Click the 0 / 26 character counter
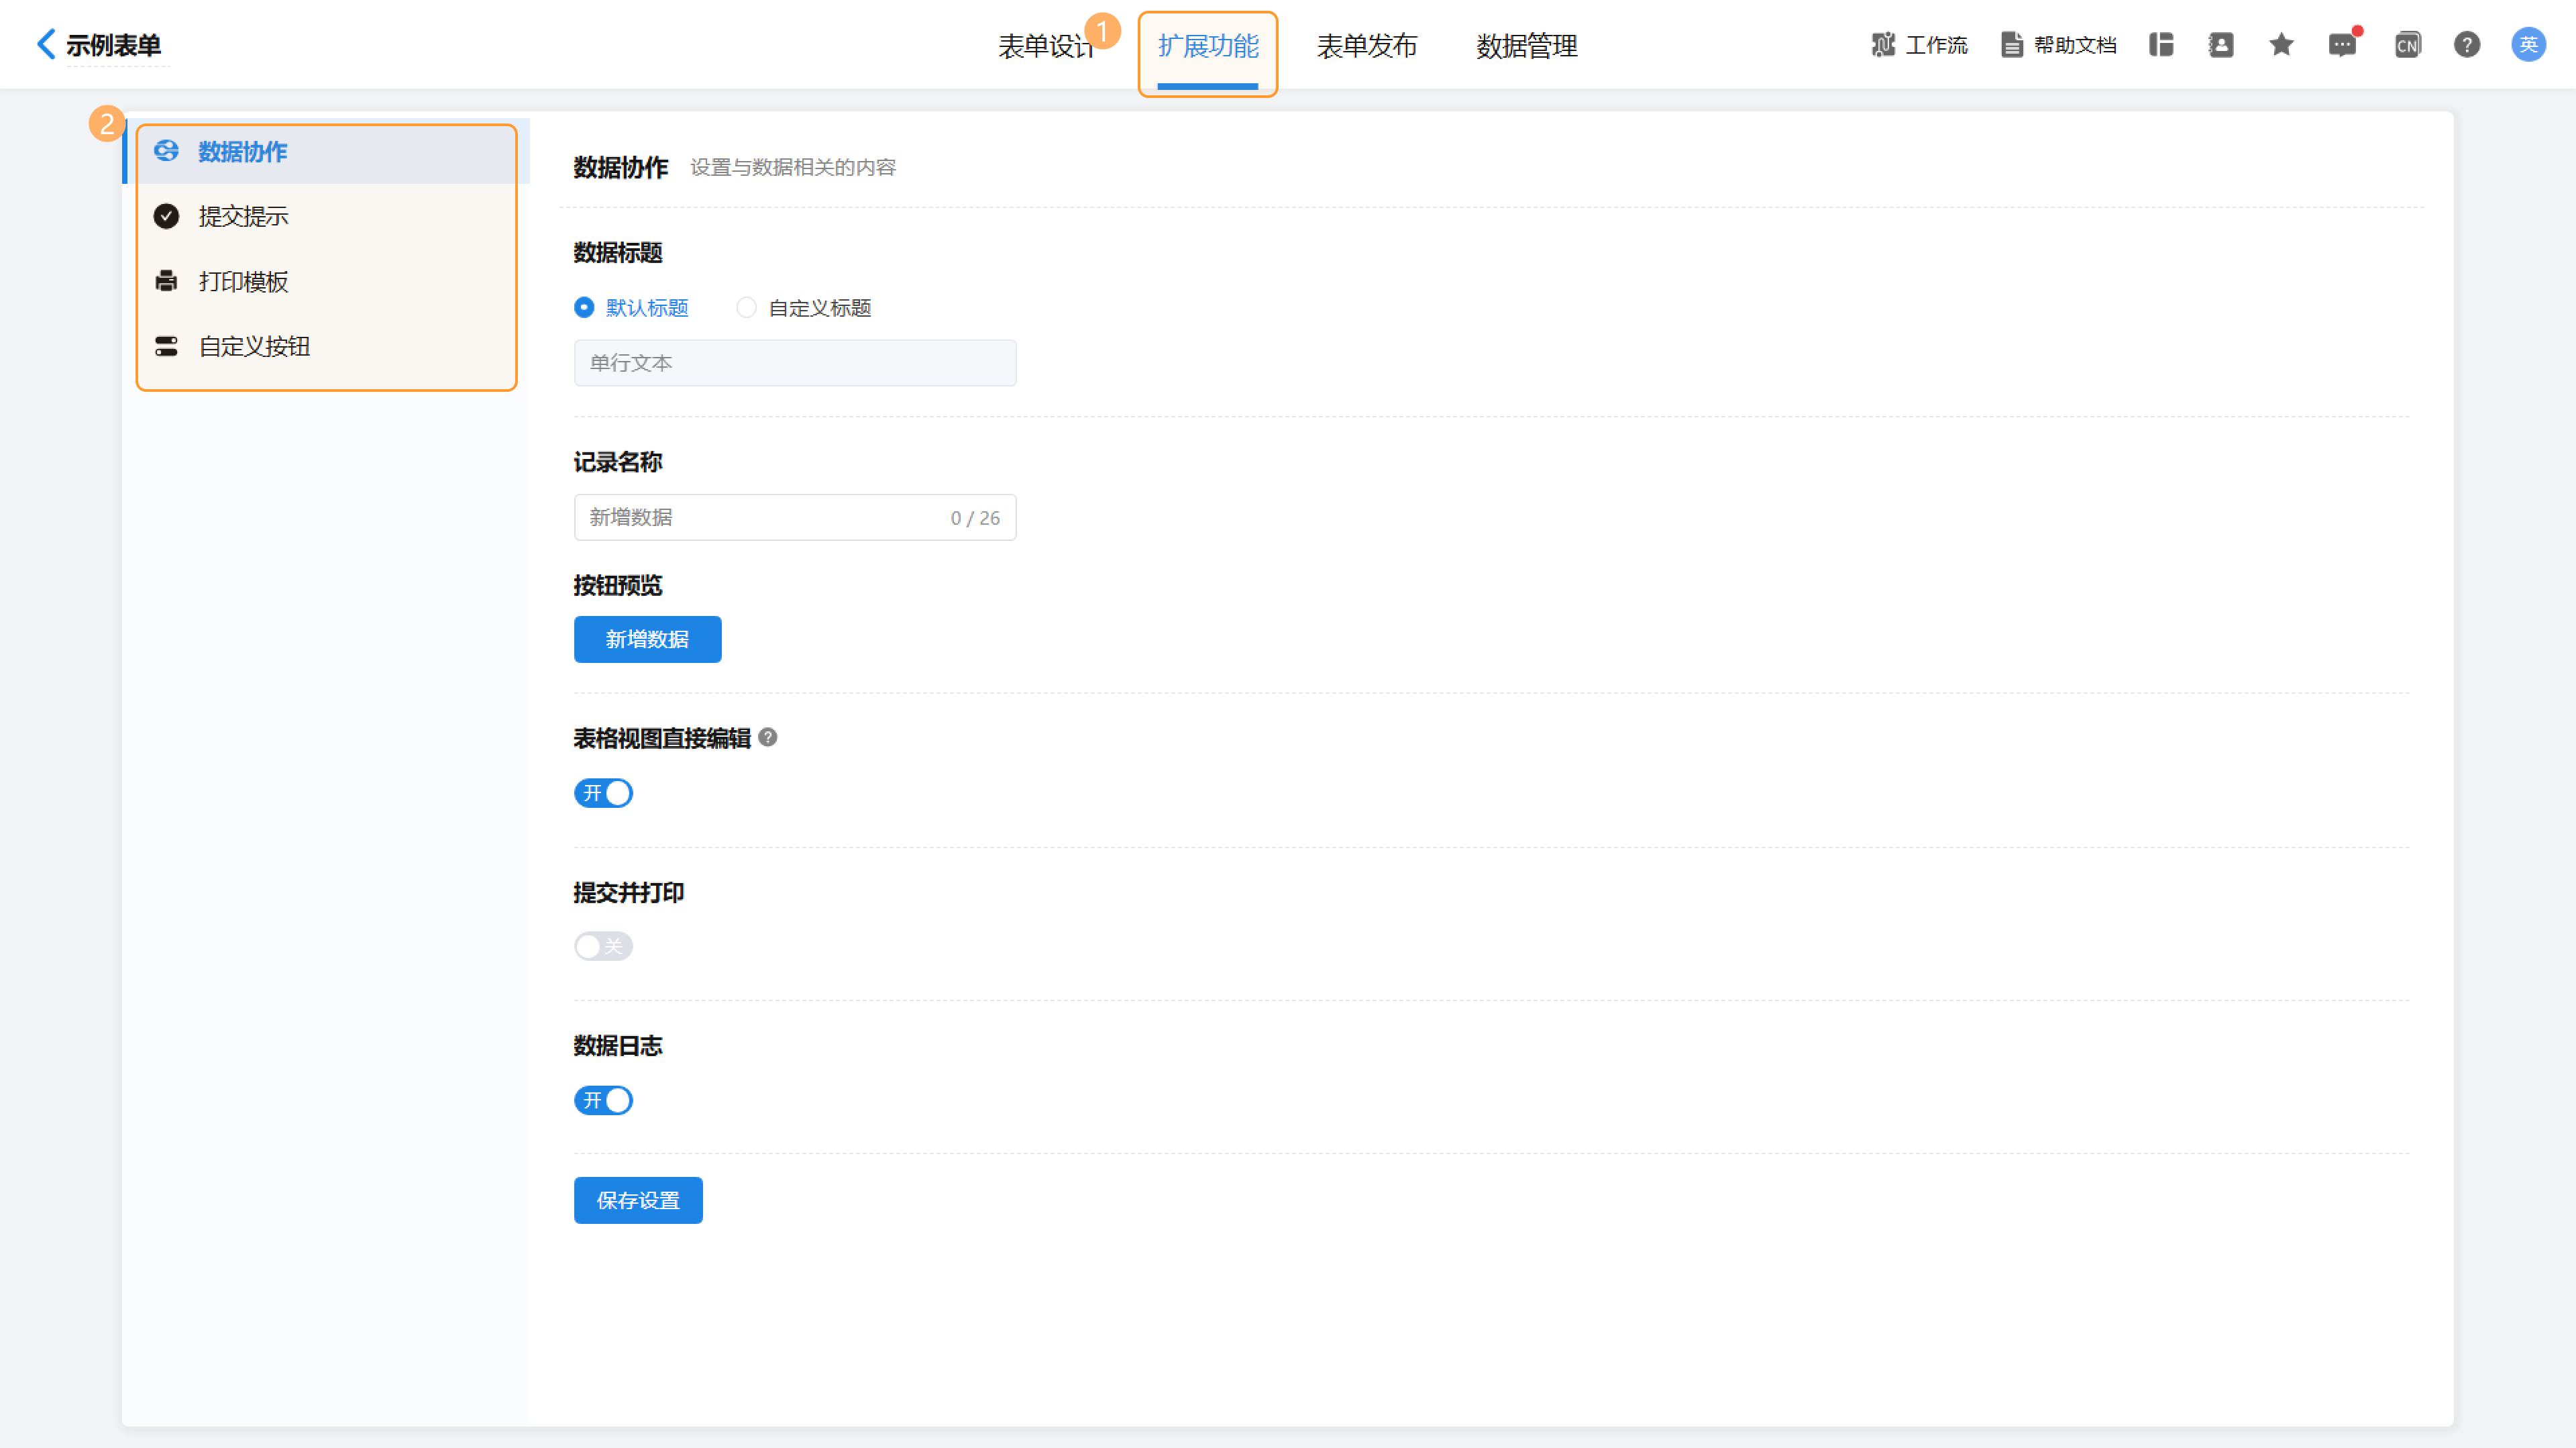The image size is (2576, 1448). (x=975, y=518)
